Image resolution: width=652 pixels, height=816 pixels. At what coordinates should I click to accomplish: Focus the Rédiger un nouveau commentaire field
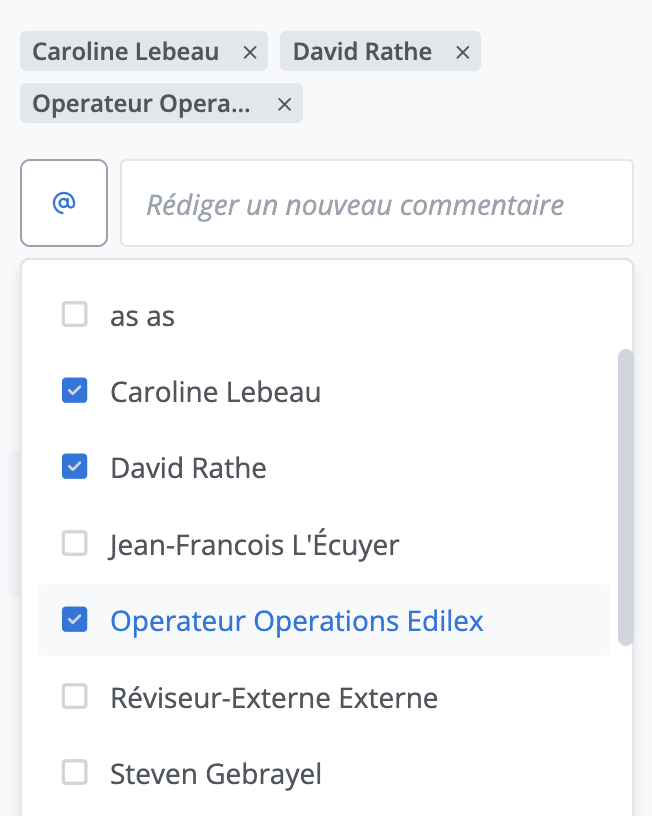point(376,204)
